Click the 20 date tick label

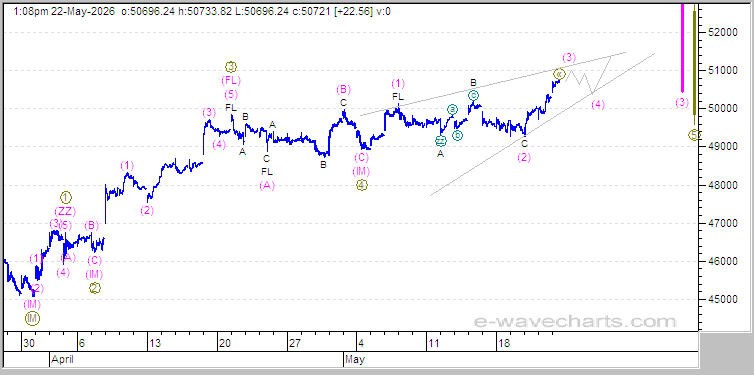tap(225, 344)
